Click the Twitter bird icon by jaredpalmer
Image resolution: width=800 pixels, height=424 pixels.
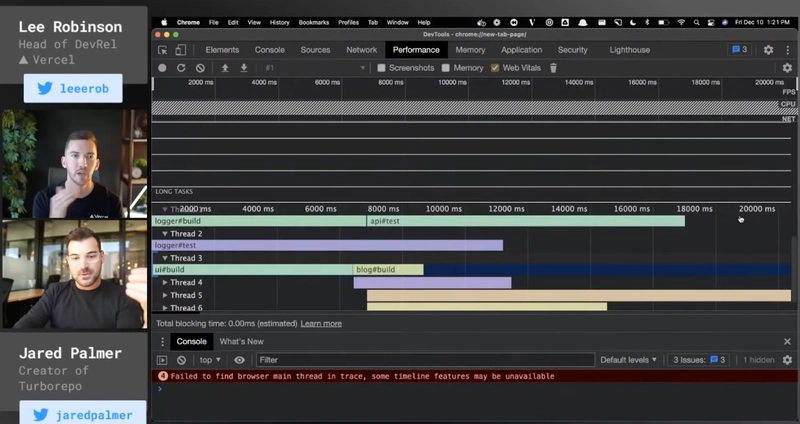(40, 414)
